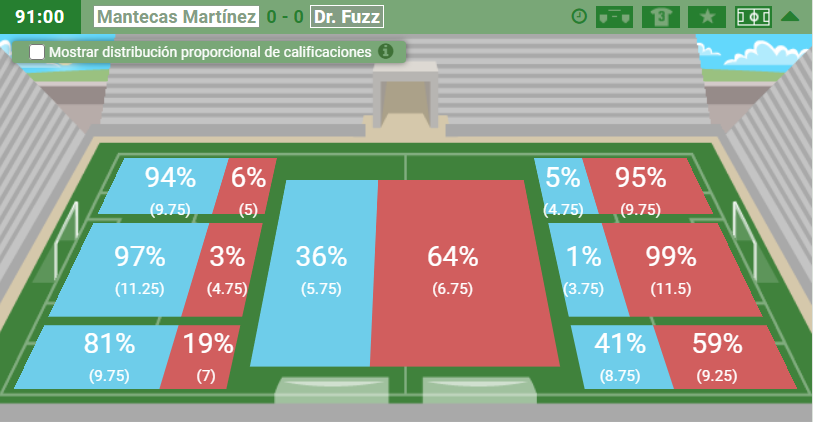The height and width of the screenshot is (422, 813).
Task: Select the red 59% sector
Action: tap(723, 357)
